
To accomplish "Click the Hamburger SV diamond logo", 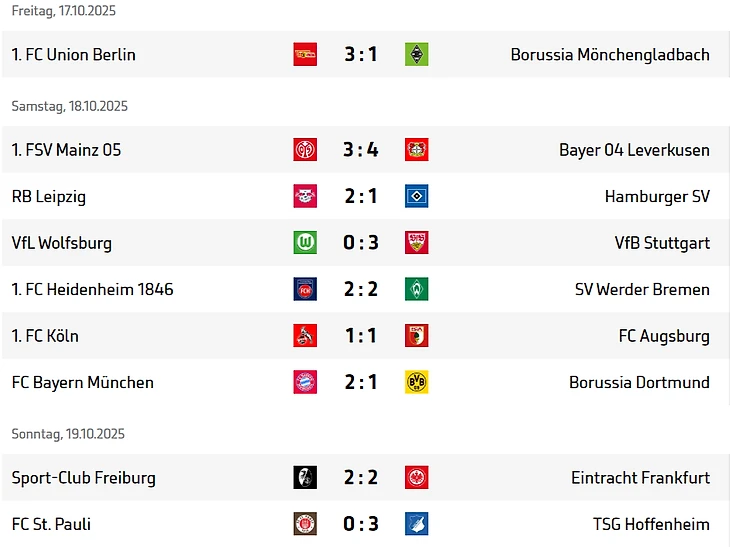I will point(417,196).
